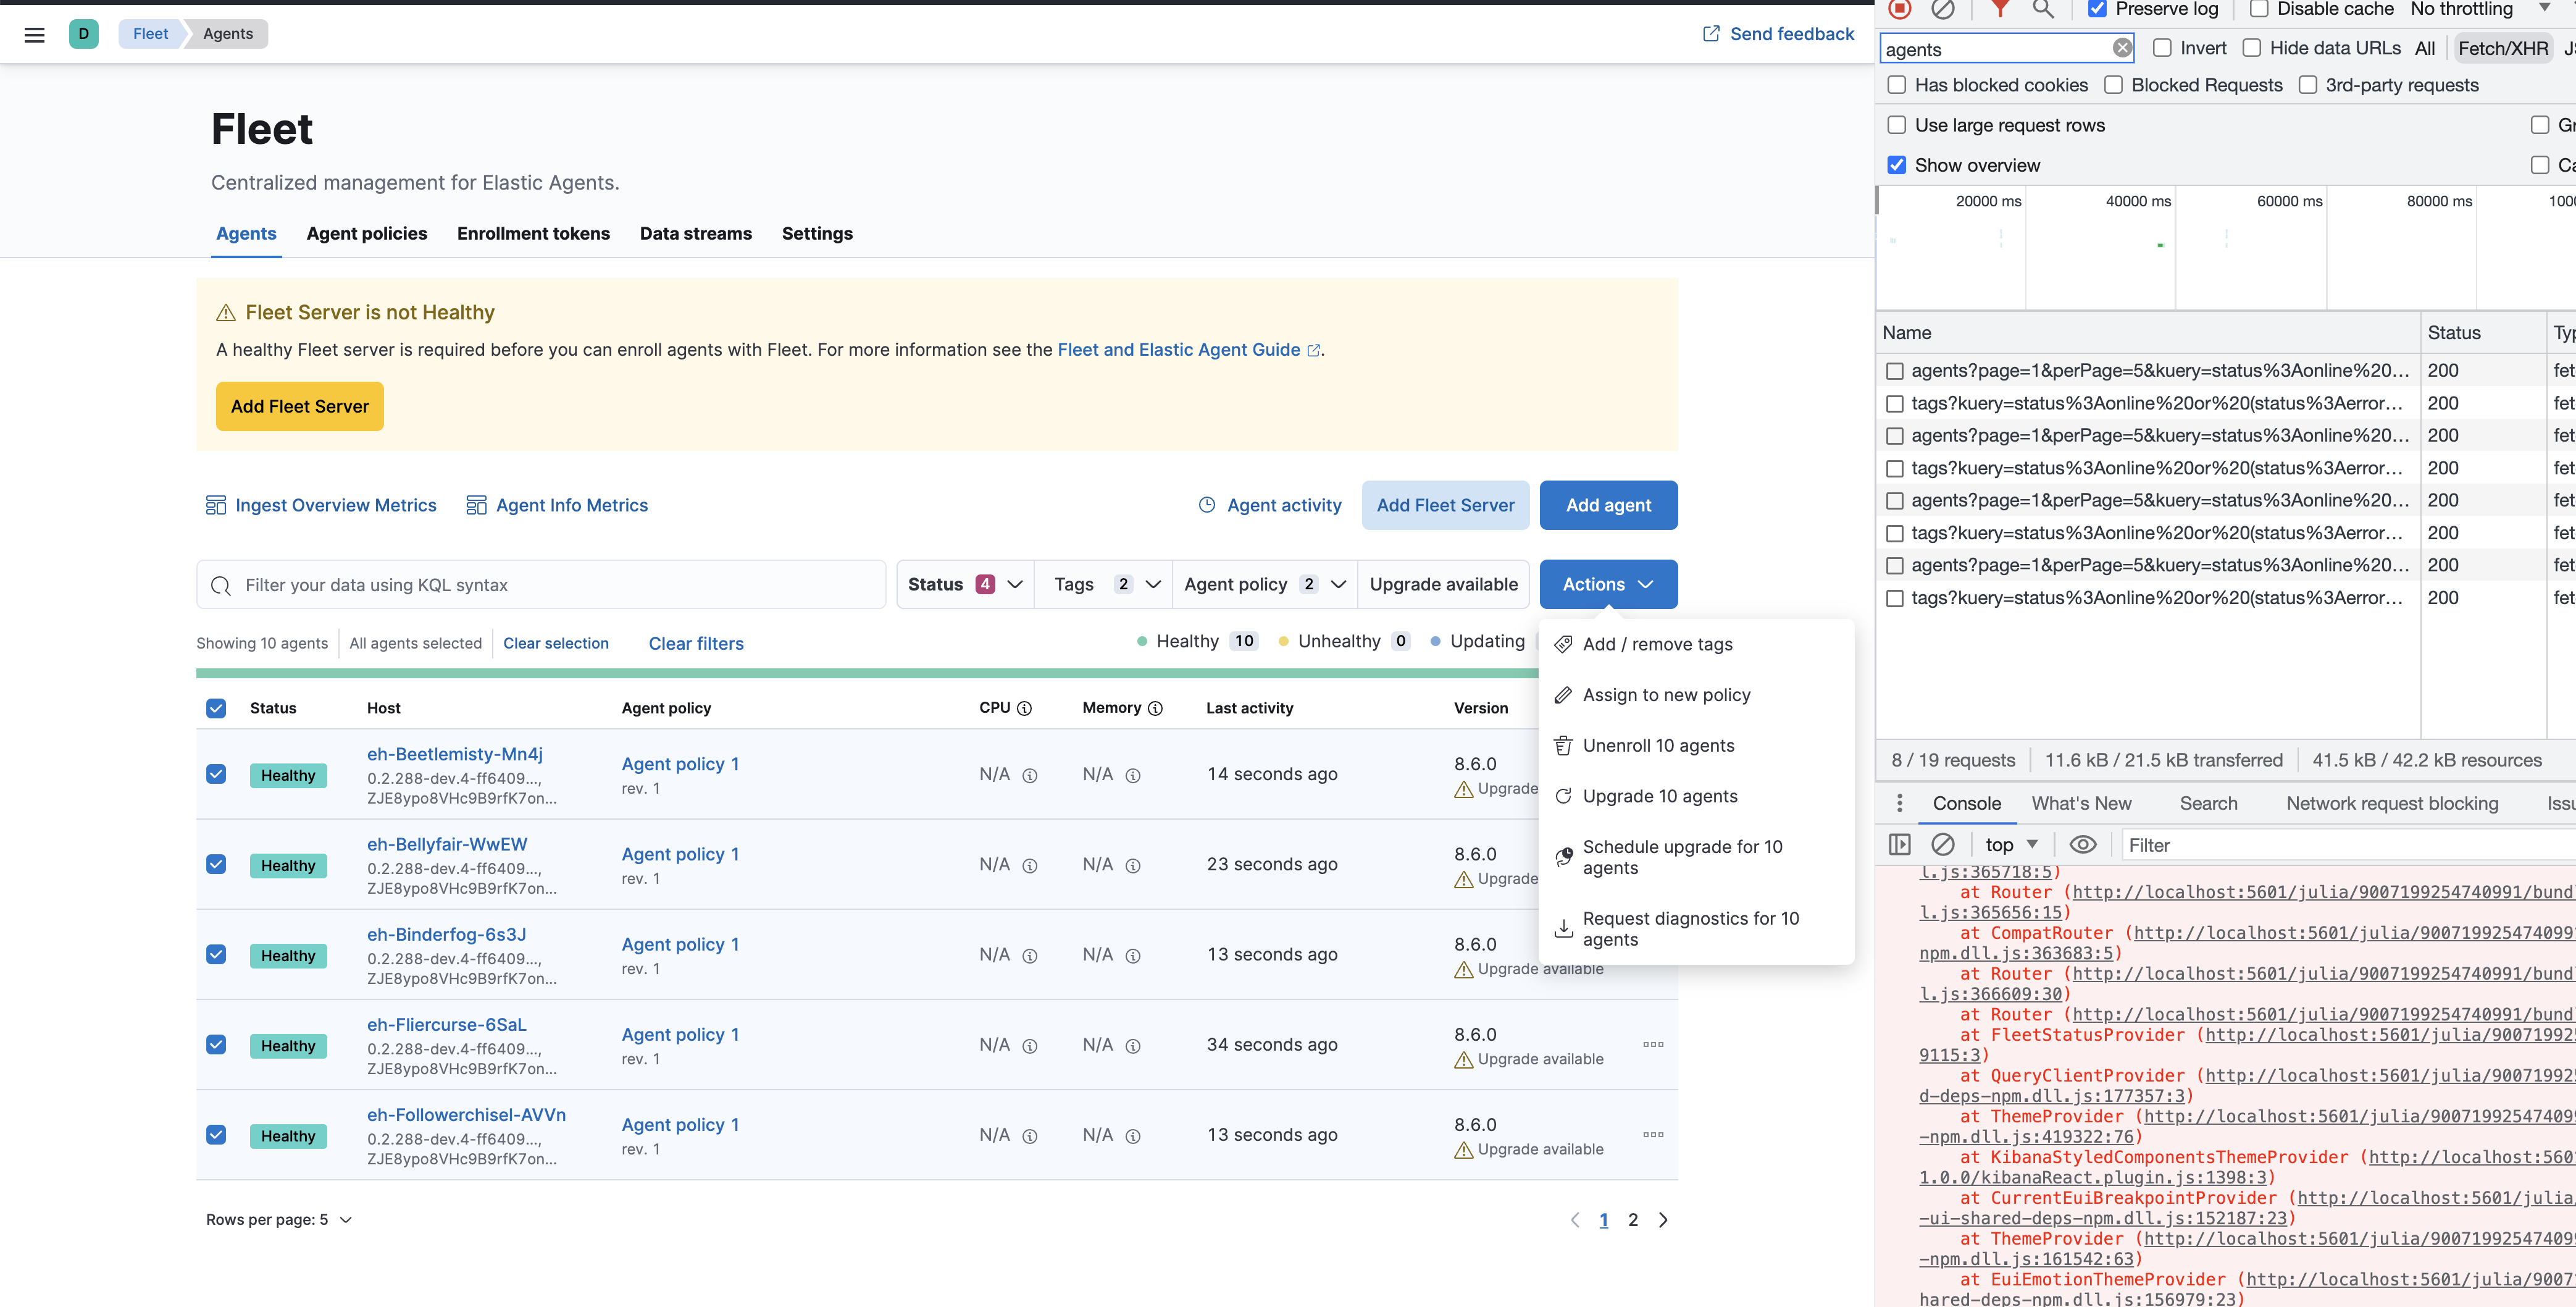Screen dimensions: 2576x1307
Task: Open row actions for eh-Fliercurse-6SaL
Action: click(1653, 1044)
